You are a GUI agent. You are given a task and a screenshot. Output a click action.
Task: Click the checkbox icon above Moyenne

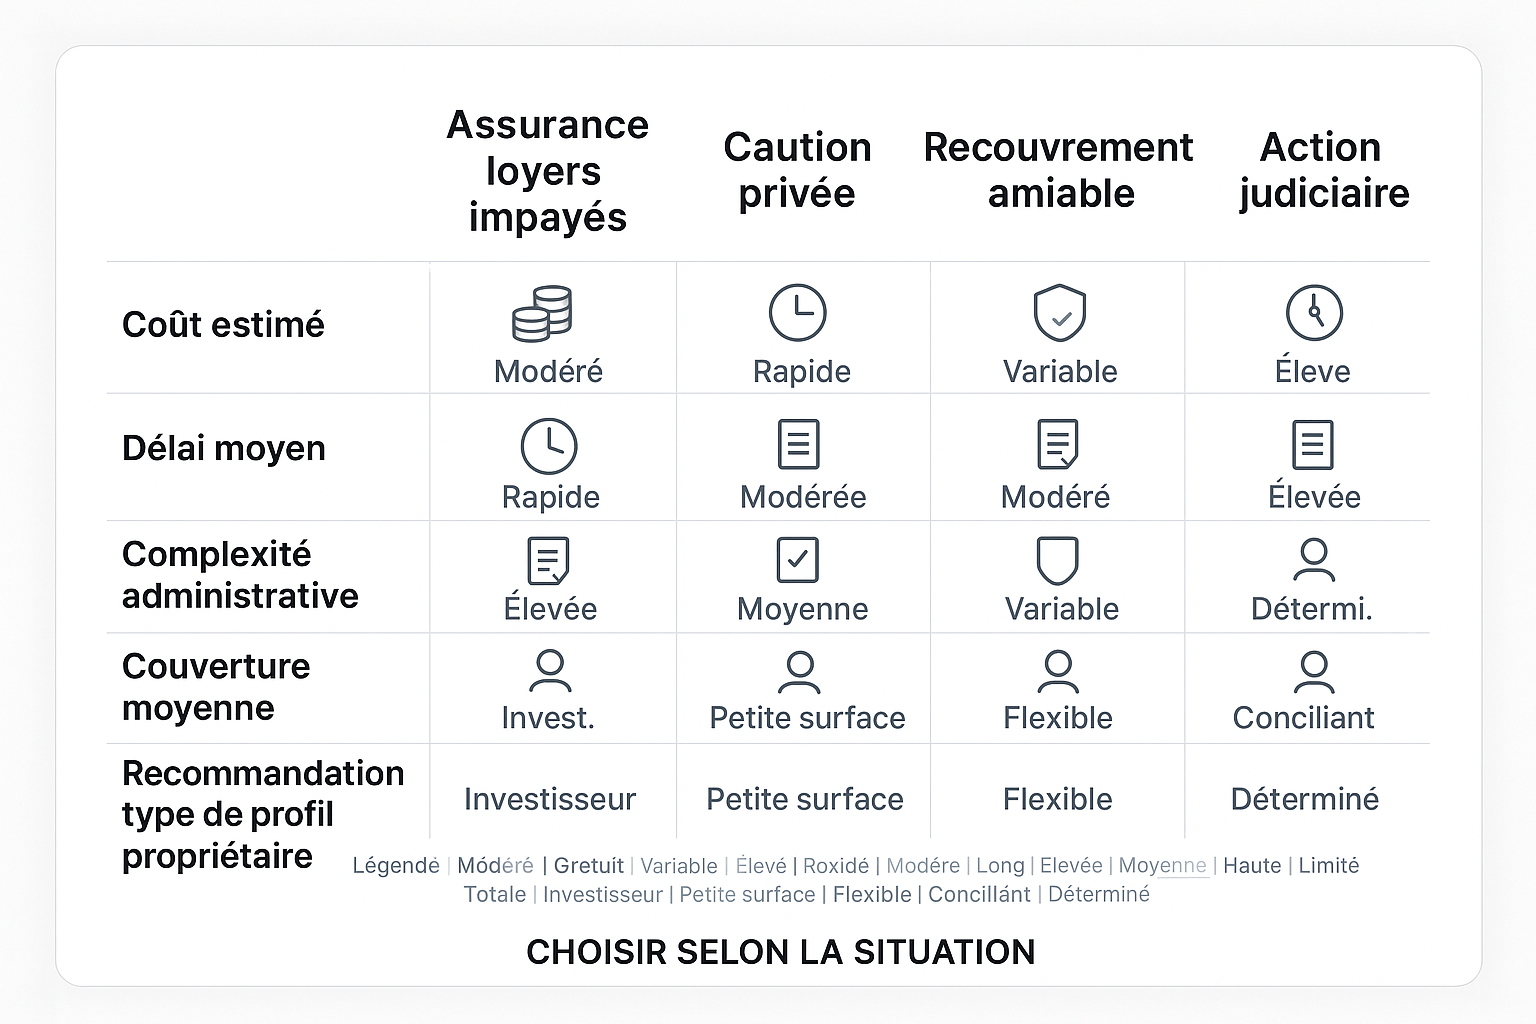click(x=797, y=560)
